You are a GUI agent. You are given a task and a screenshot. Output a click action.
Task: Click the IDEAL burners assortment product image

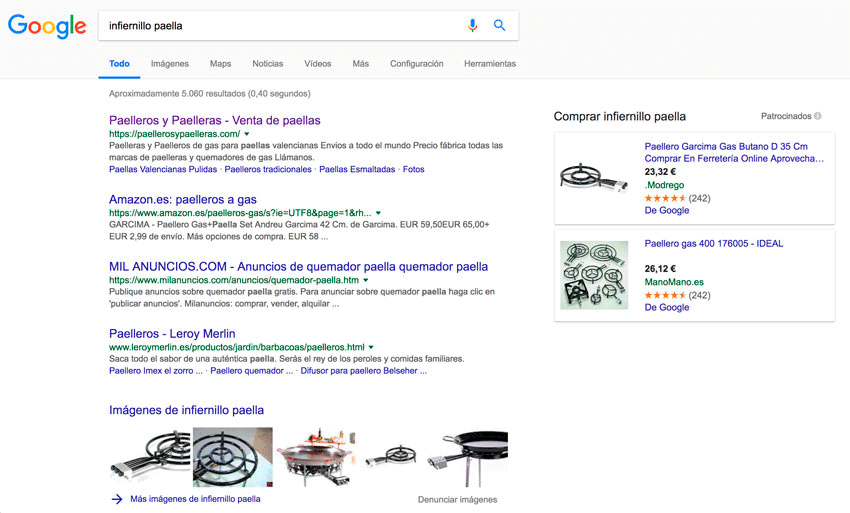[594, 275]
